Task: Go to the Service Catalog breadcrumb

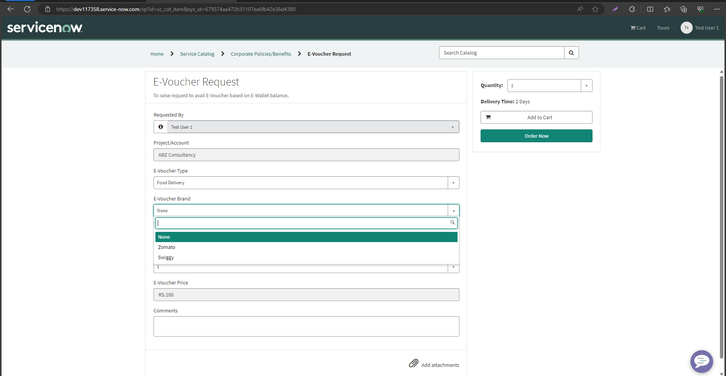Action: [x=197, y=54]
